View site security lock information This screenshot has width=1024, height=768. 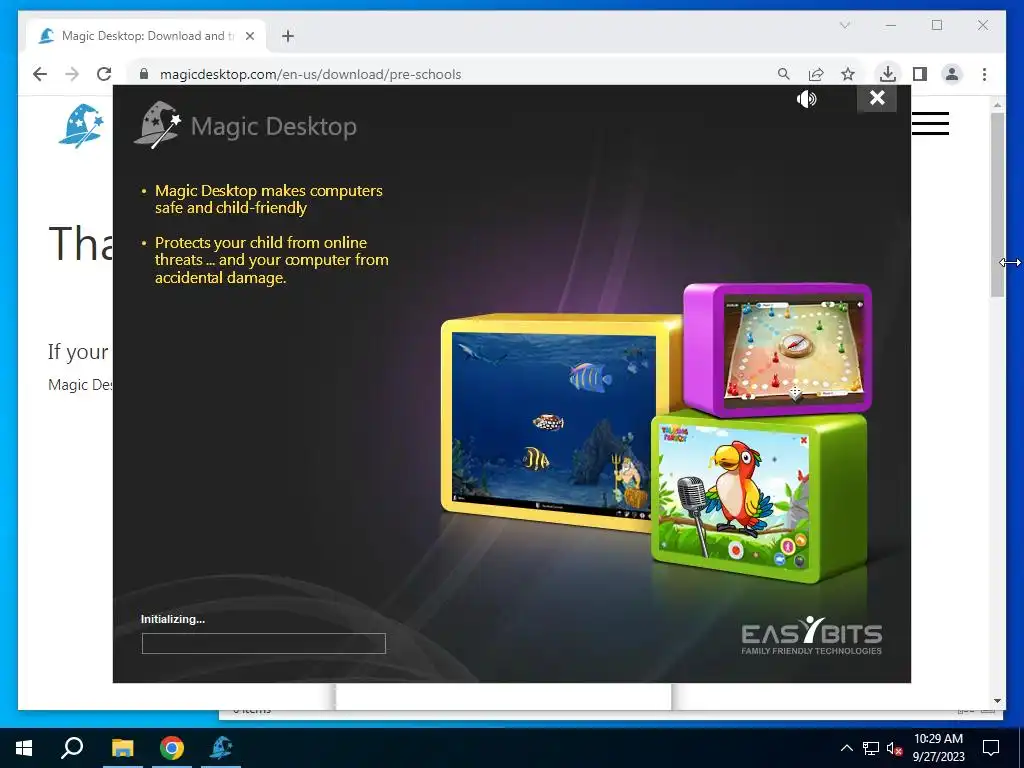coord(144,74)
